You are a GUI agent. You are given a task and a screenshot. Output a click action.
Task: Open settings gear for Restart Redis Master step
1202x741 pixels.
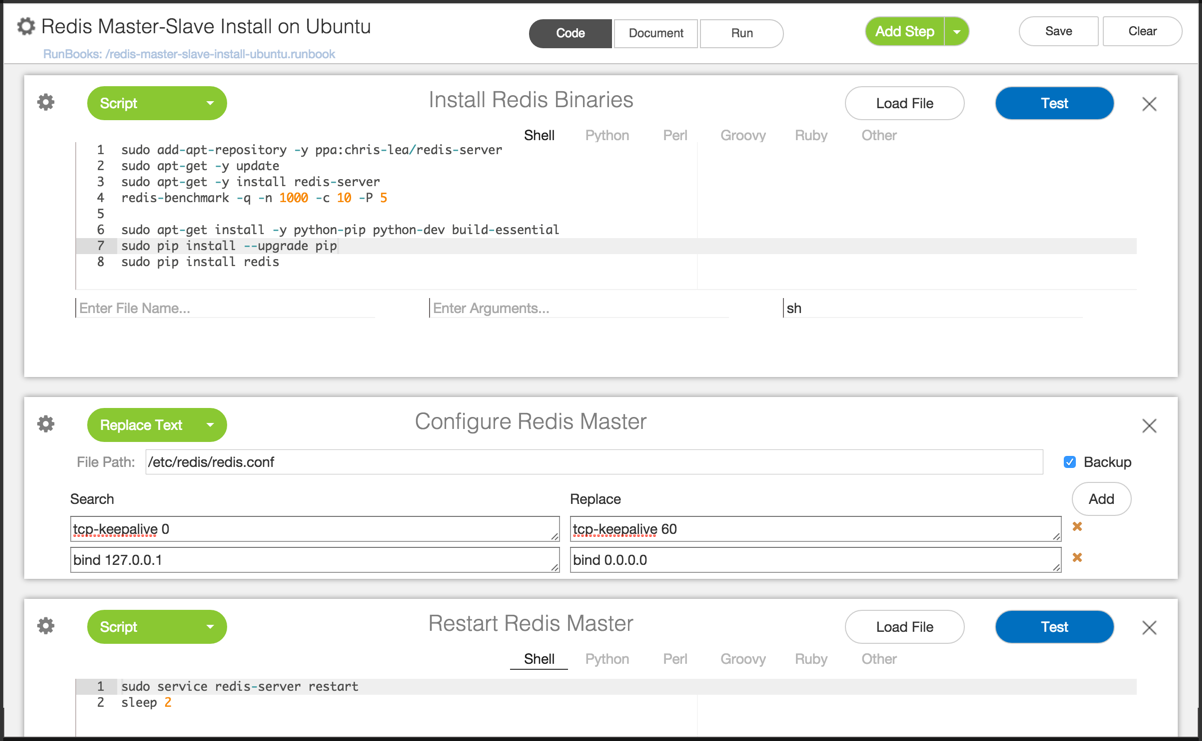46,626
